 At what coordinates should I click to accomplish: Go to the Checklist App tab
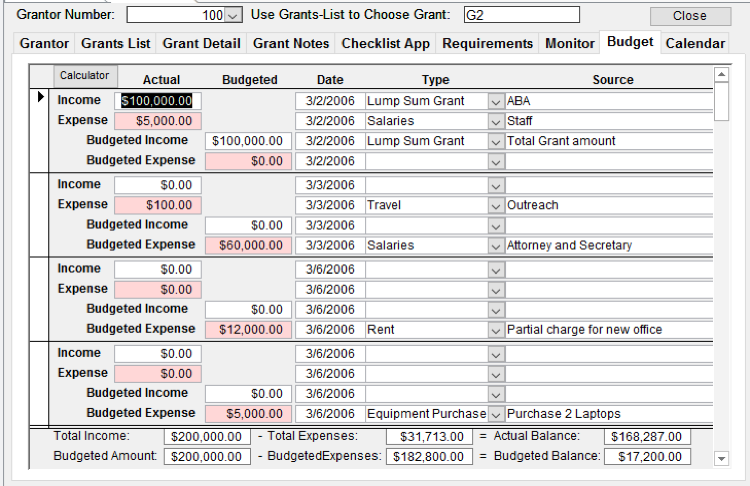tap(386, 44)
